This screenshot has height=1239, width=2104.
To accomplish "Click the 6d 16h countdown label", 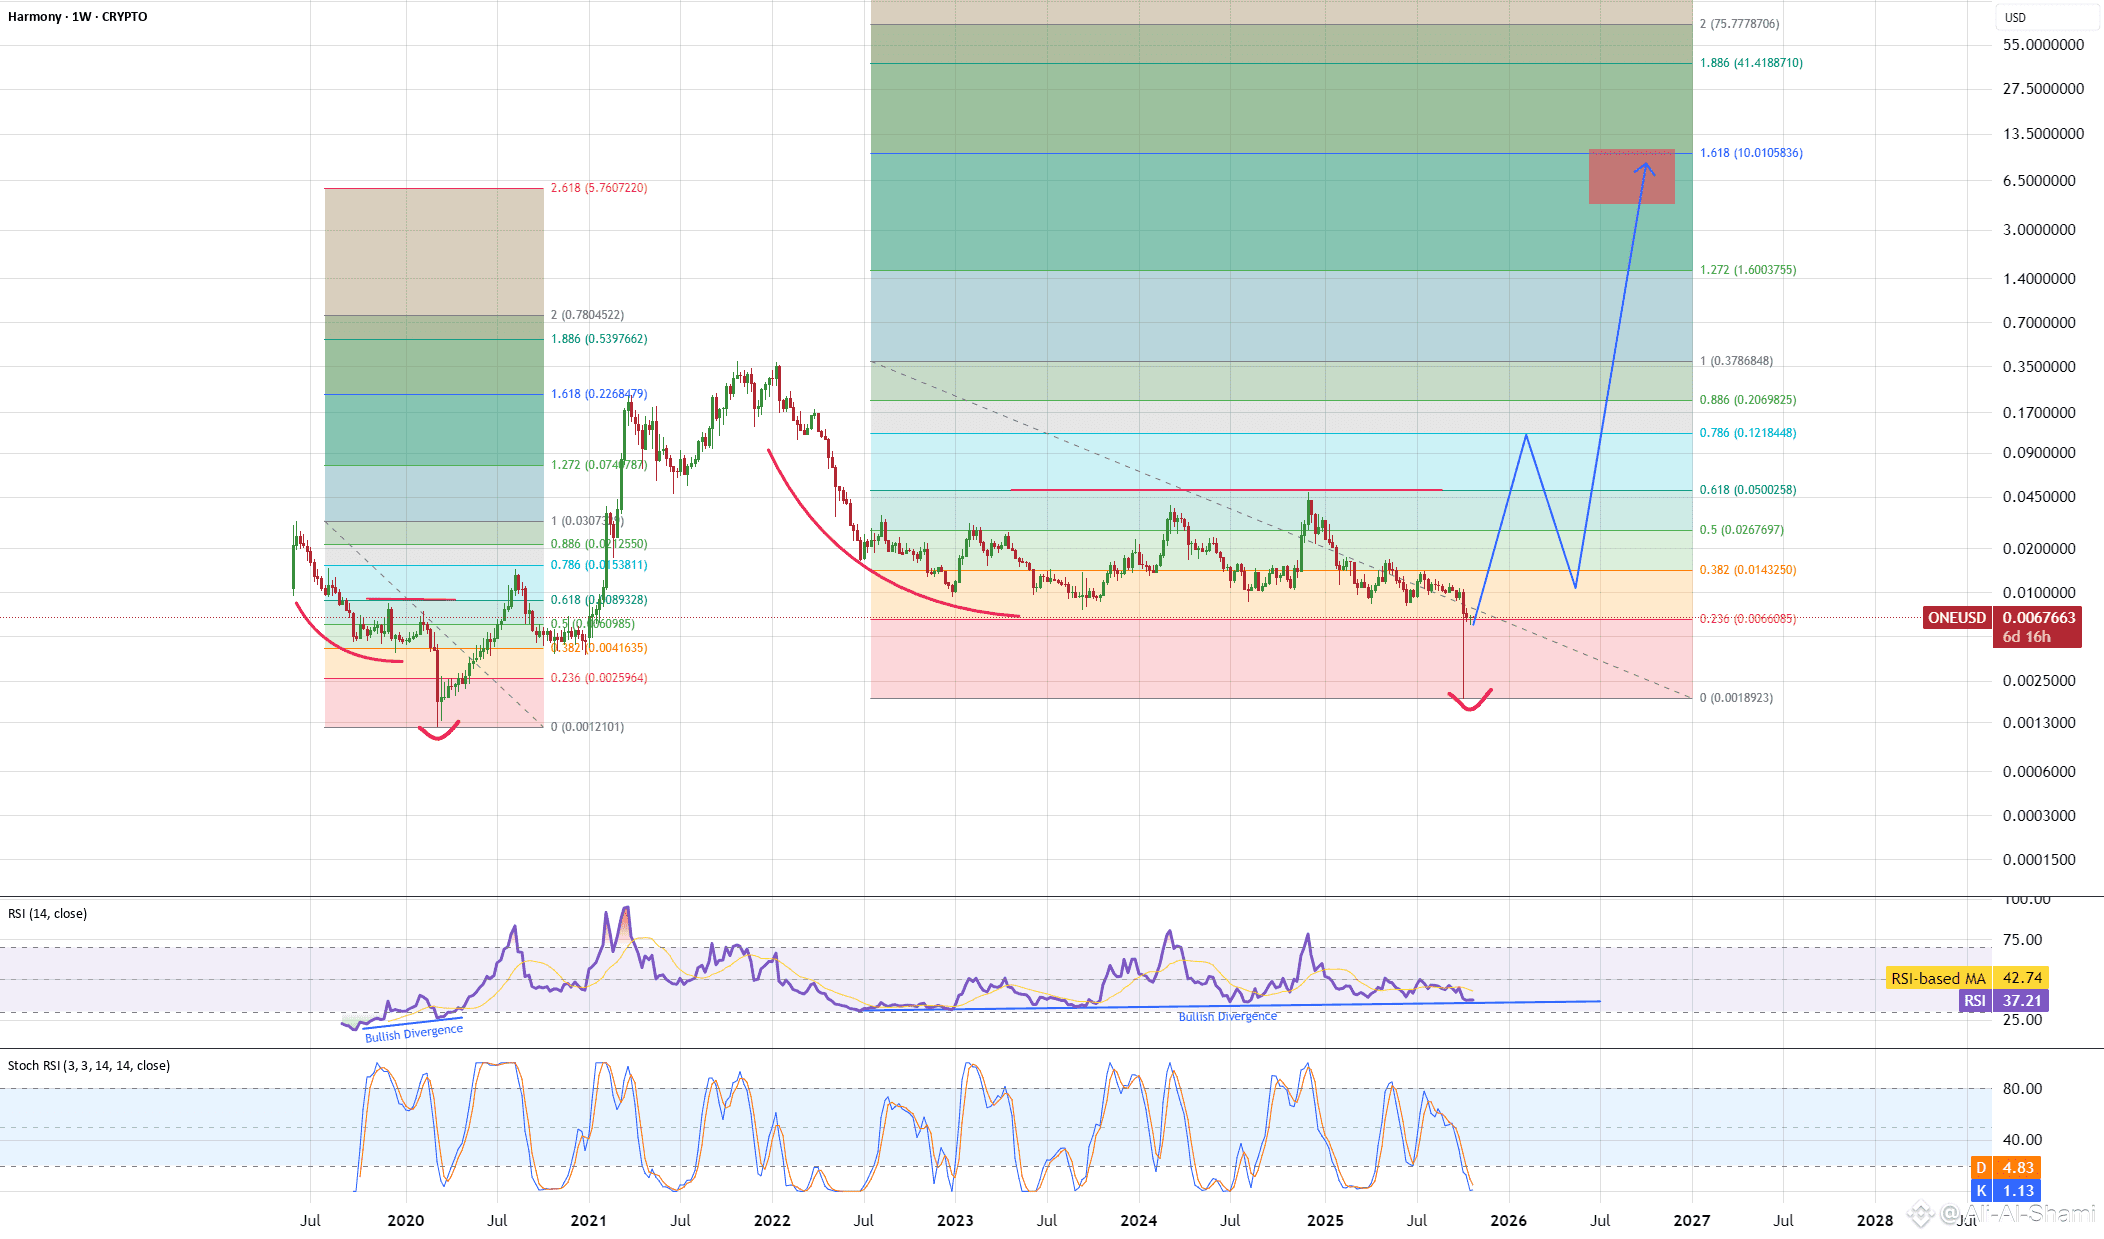I will (x=2026, y=637).
